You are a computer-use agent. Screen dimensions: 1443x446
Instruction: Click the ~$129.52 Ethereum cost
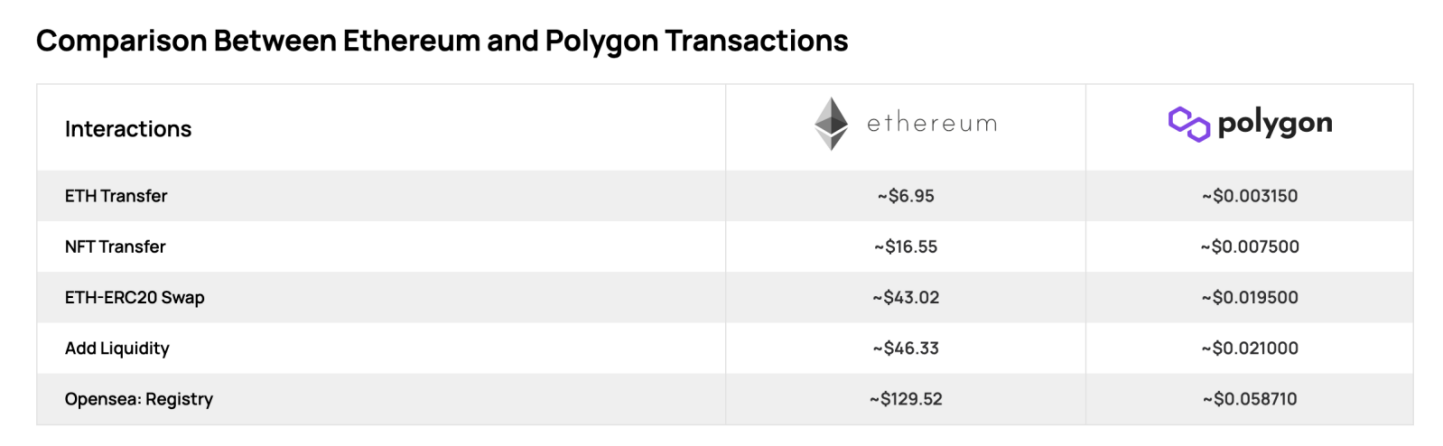(x=906, y=399)
